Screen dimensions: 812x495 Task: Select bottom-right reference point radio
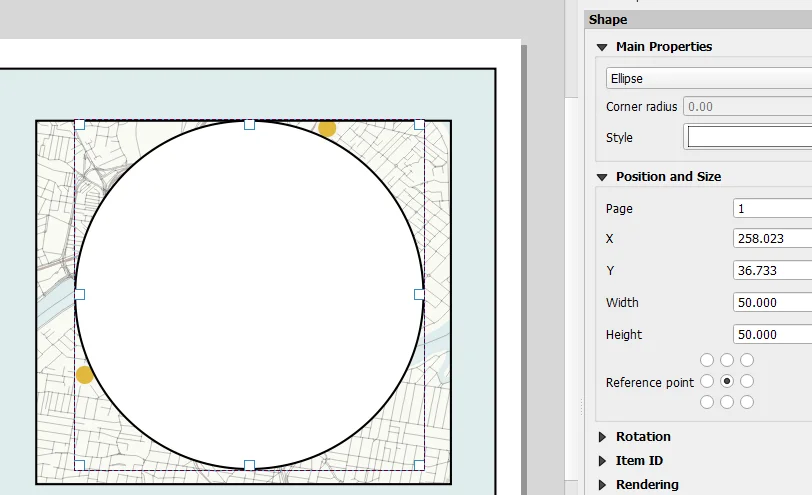[x=747, y=402]
